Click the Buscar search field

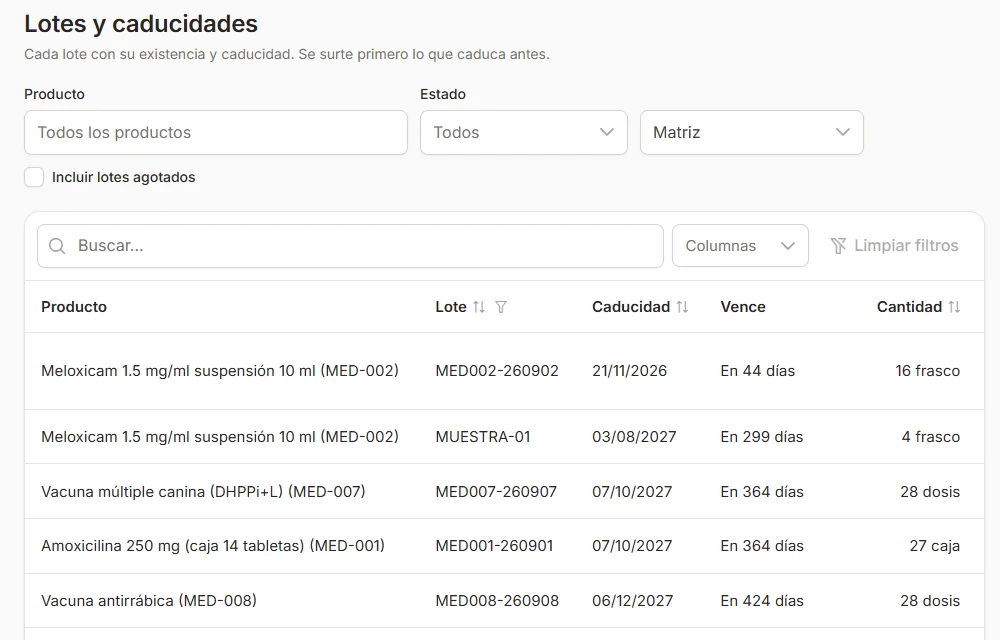click(x=350, y=246)
